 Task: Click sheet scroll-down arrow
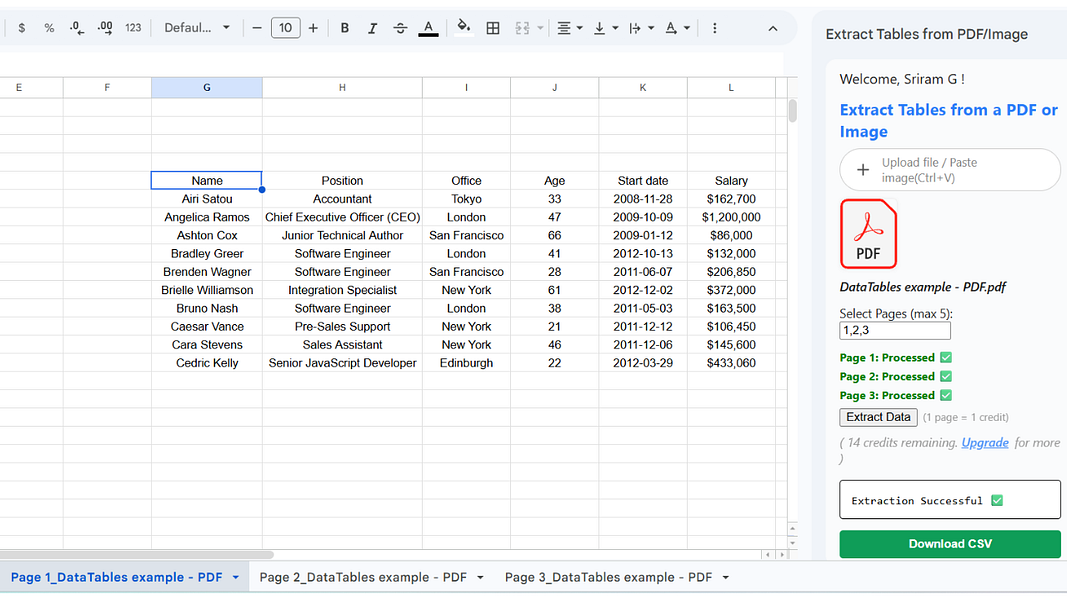click(793, 544)
